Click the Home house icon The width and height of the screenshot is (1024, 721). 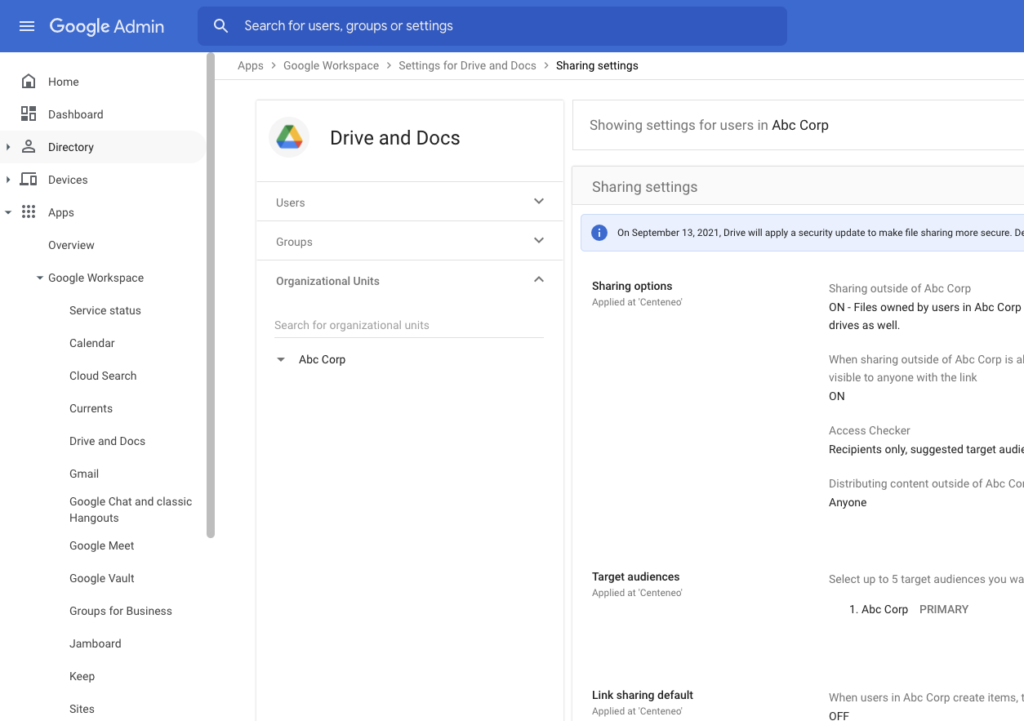28,82
